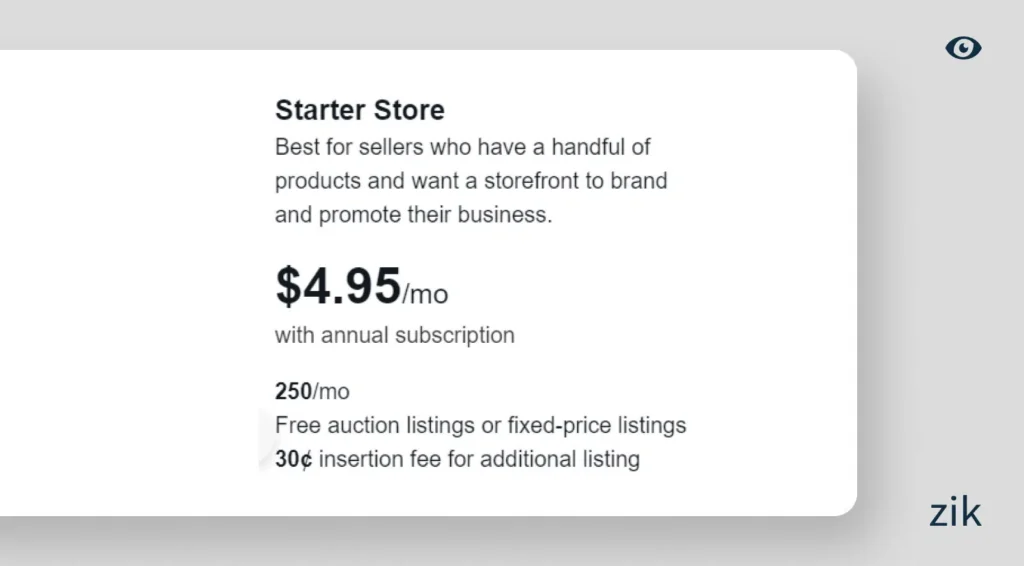Click the 'Free auction listings' text
1024x566 pixels.
point(375,425)
